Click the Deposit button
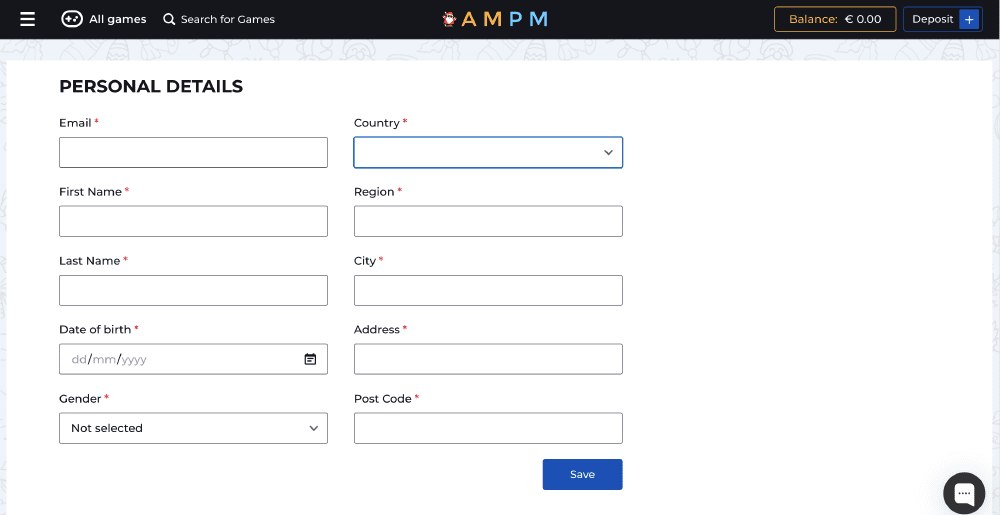This screenshot has height=515, width=1000. coord(942,19)
